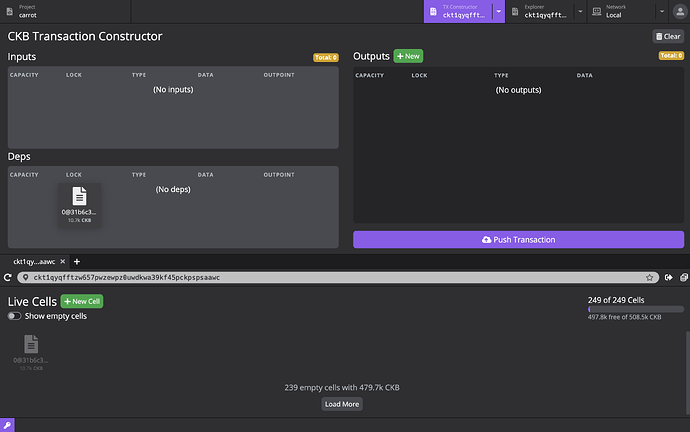Click the '239 empty cells with 479.7k CKB' text

(342, 388)
